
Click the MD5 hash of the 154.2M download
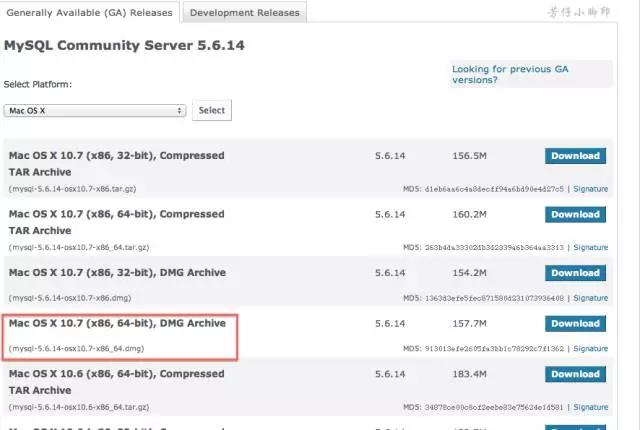pyautogui.click(x=494, y=298)
